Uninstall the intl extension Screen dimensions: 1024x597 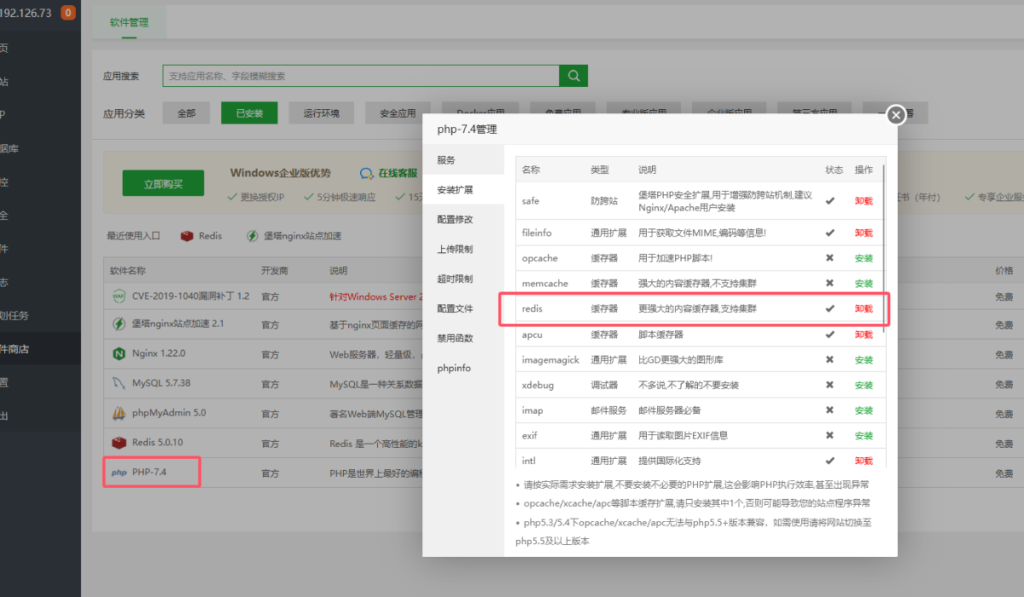863,461
